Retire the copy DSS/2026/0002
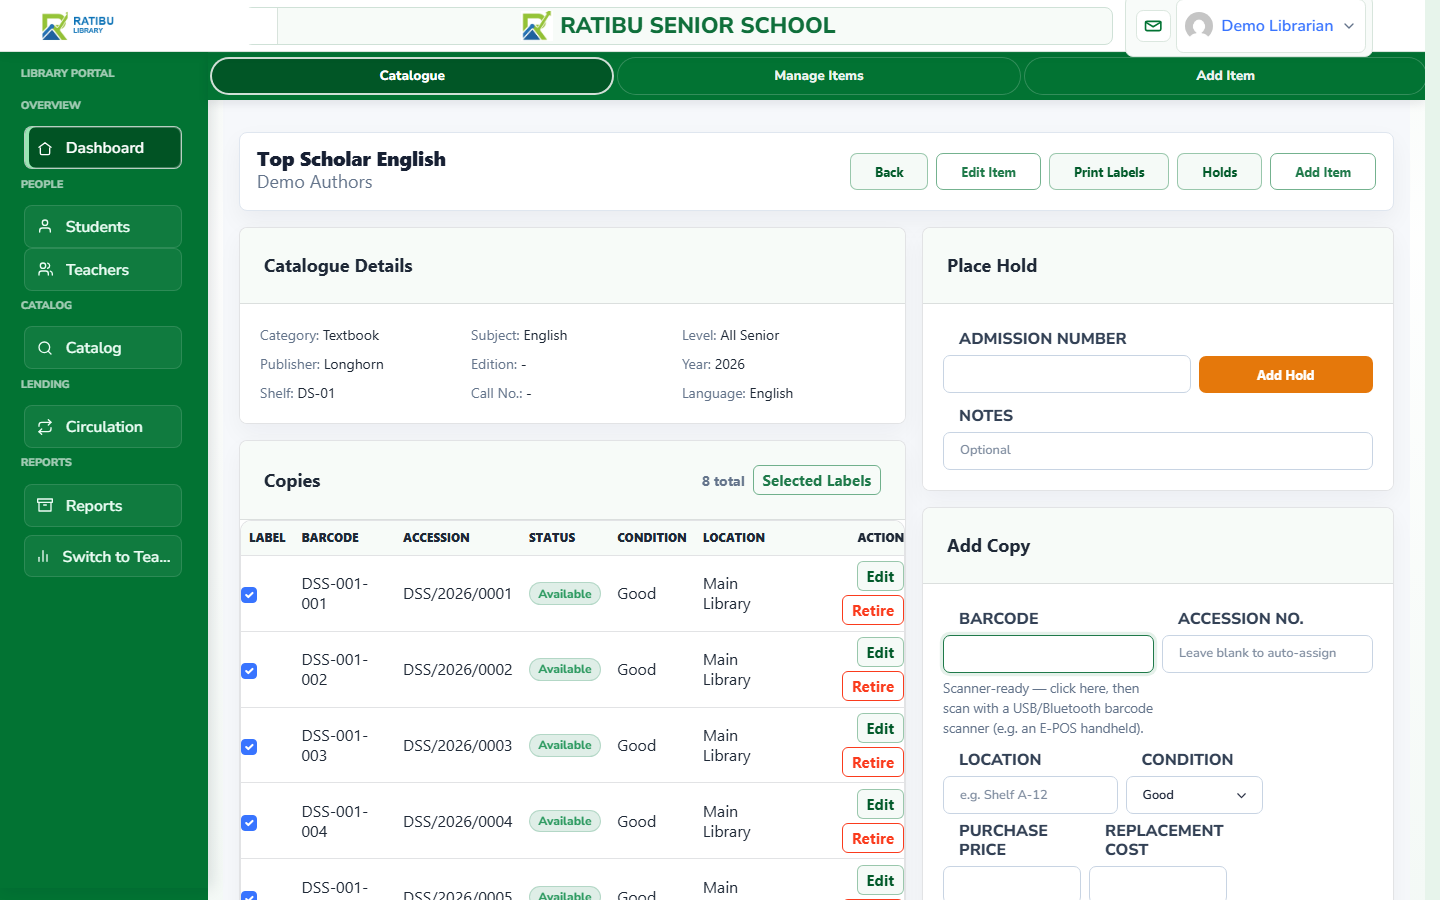1440x900 pixels. pyautogui.click(x=873, y=687)
